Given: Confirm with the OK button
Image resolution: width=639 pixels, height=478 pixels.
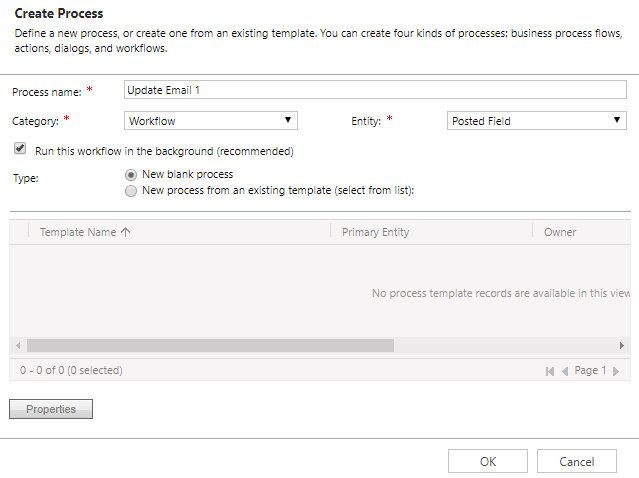Looking at the screenshot, I should (488, 461).
